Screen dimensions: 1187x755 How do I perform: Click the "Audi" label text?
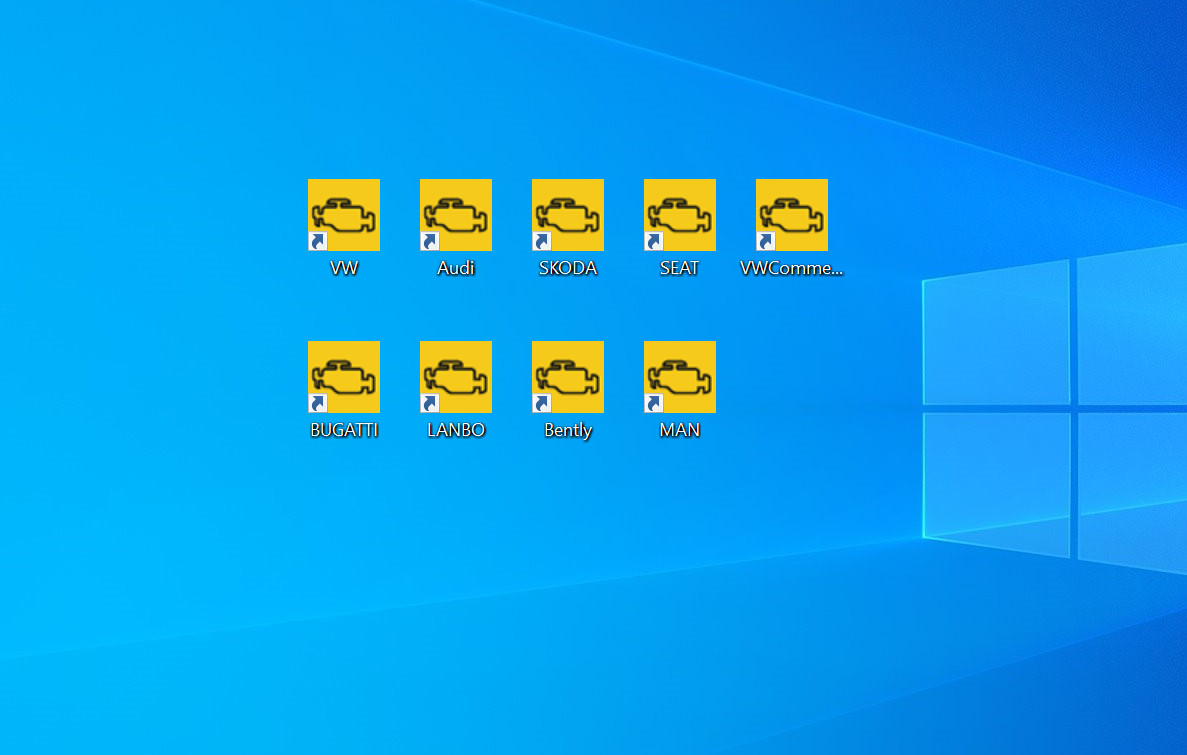456,268
